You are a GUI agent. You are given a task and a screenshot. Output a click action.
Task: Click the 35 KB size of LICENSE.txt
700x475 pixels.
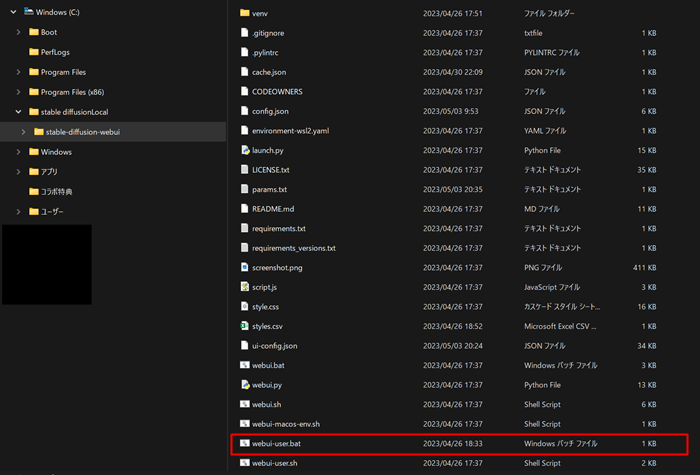[647, 170]
